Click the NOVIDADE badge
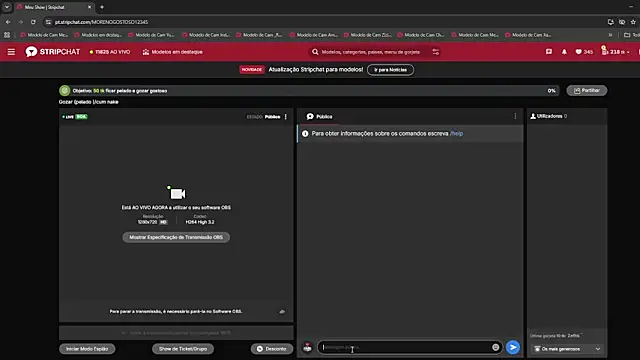 pos(251,70)
